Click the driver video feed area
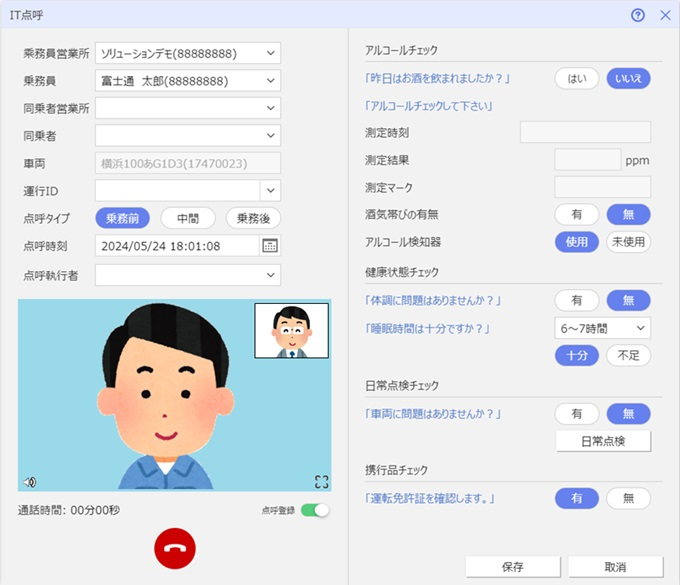 click(x=174, y=395)
